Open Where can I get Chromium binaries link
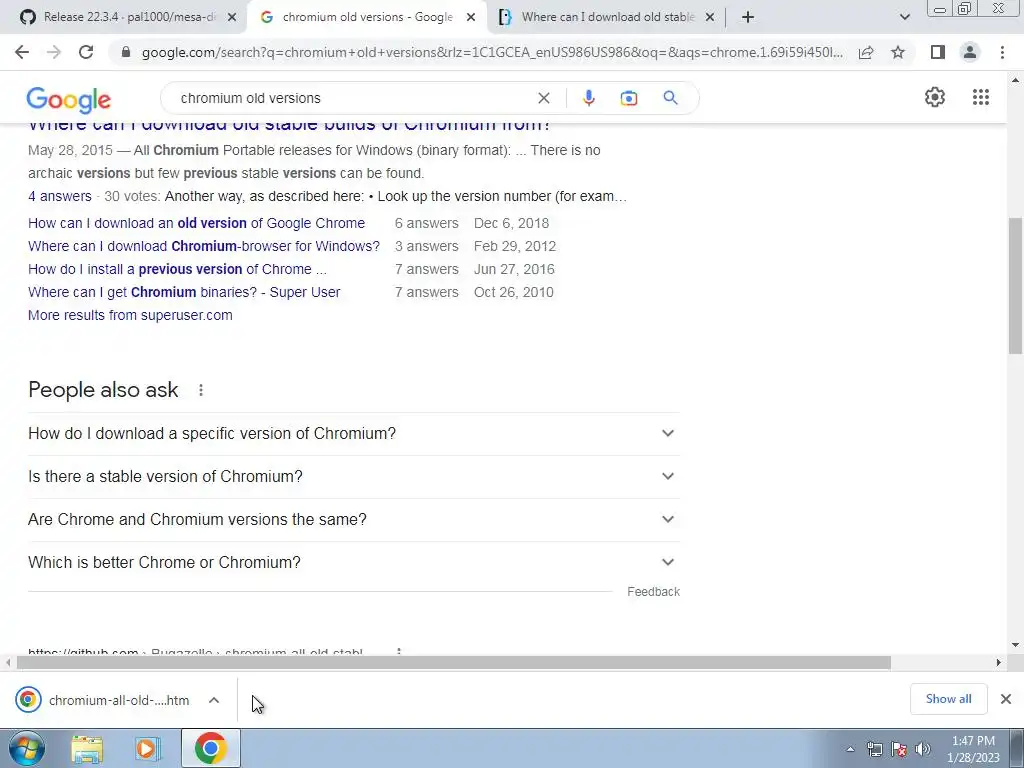This screenshot has height=768, width=1024. 184,292
